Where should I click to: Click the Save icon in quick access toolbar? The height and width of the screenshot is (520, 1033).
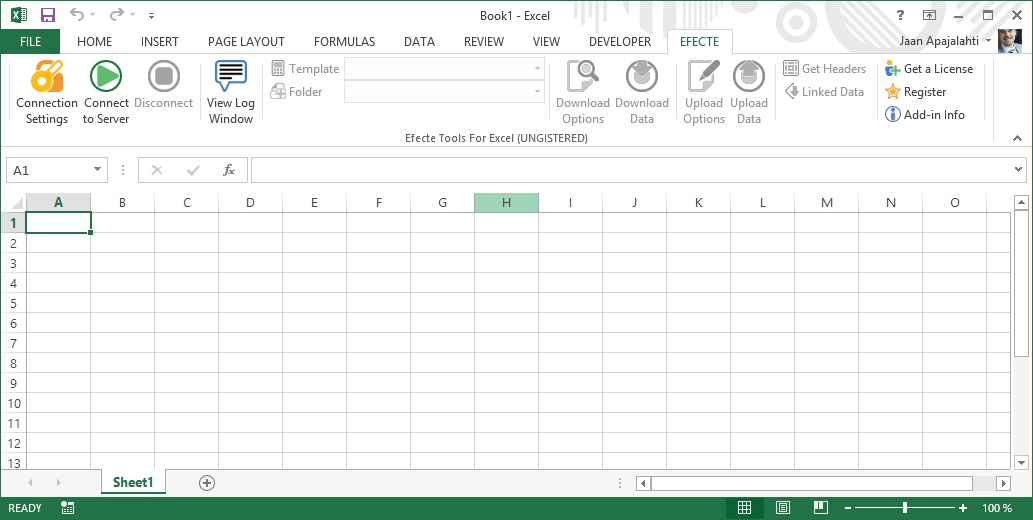(48, 15)
